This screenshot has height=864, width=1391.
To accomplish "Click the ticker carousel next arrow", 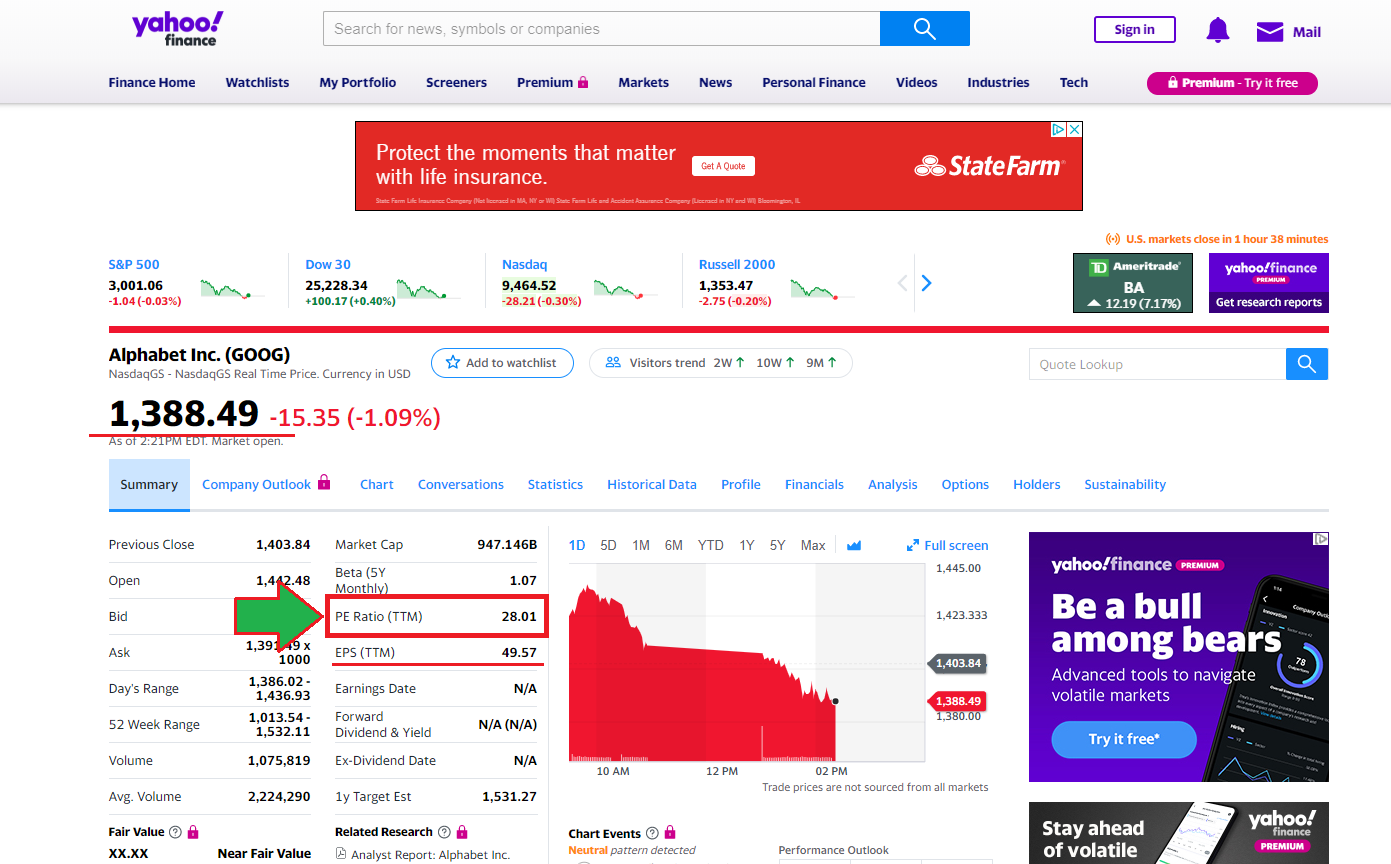I will coord(926,283).
